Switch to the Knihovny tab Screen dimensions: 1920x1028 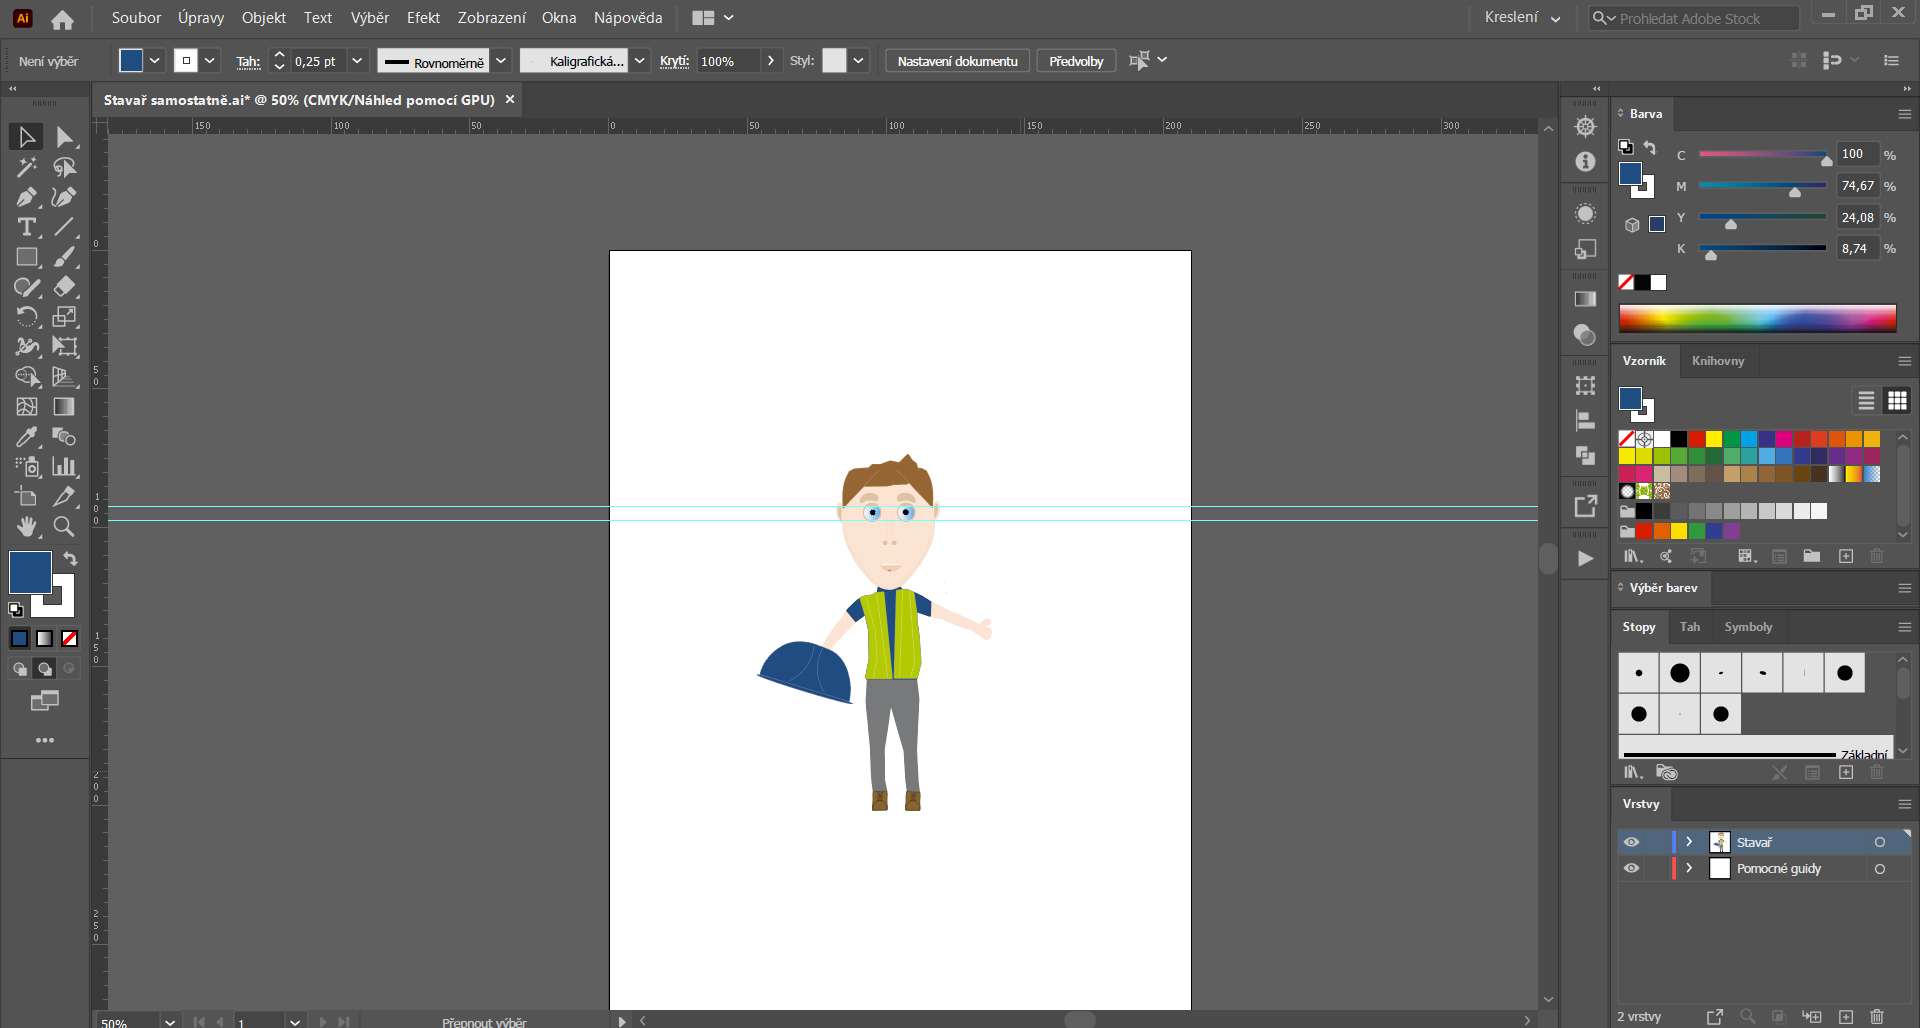(1718, 361)
